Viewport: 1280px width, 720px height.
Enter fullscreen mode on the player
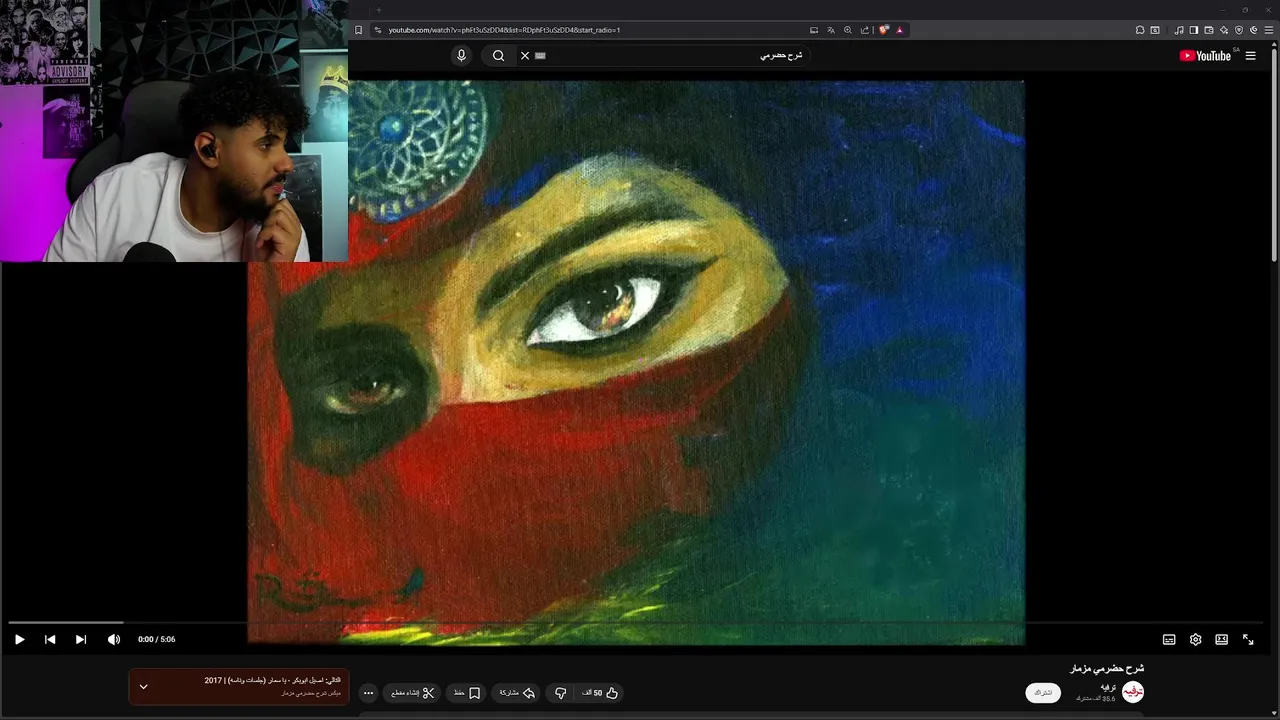1248,639
